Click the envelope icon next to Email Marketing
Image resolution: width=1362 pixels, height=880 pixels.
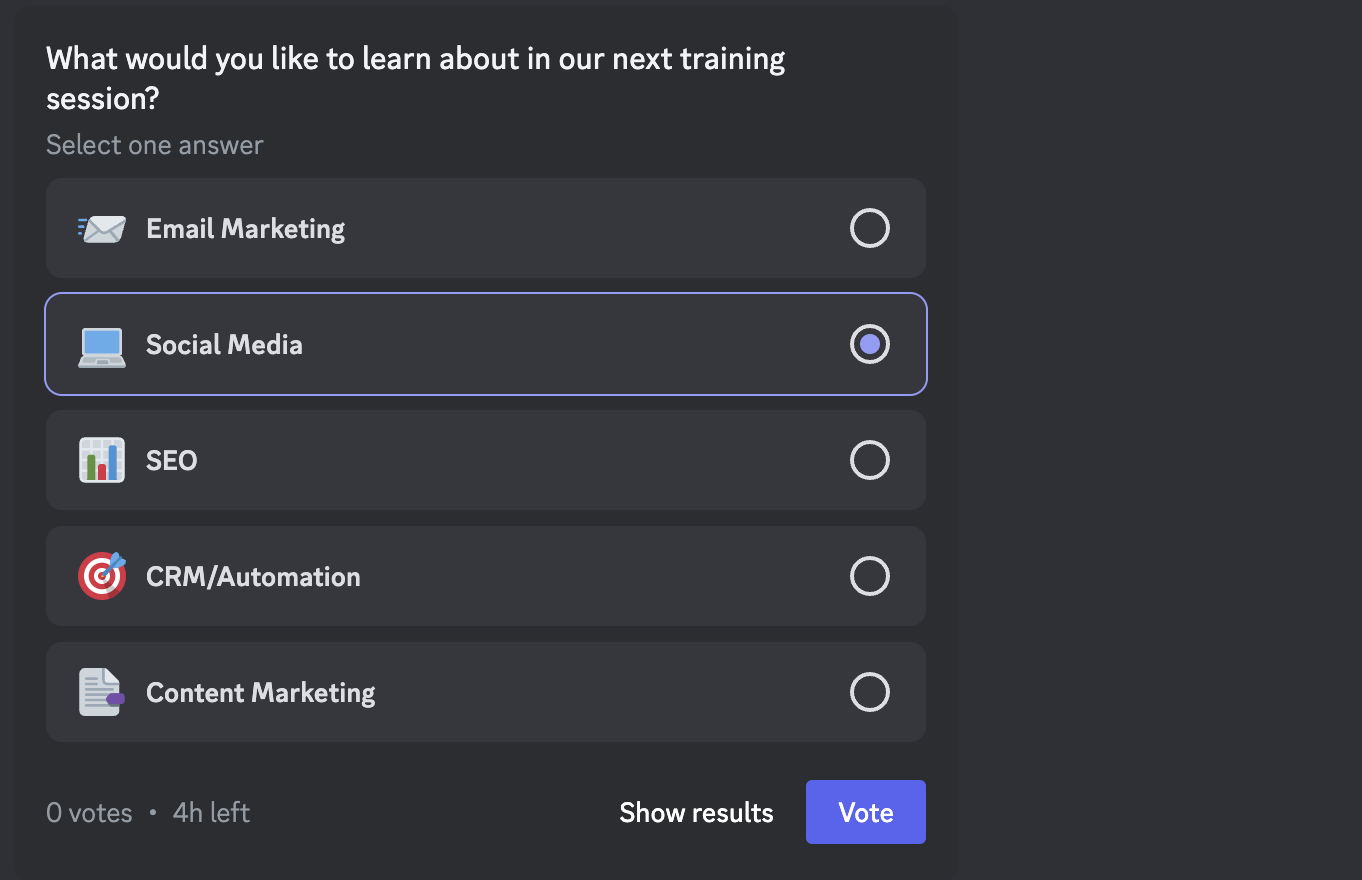[100, 228]
